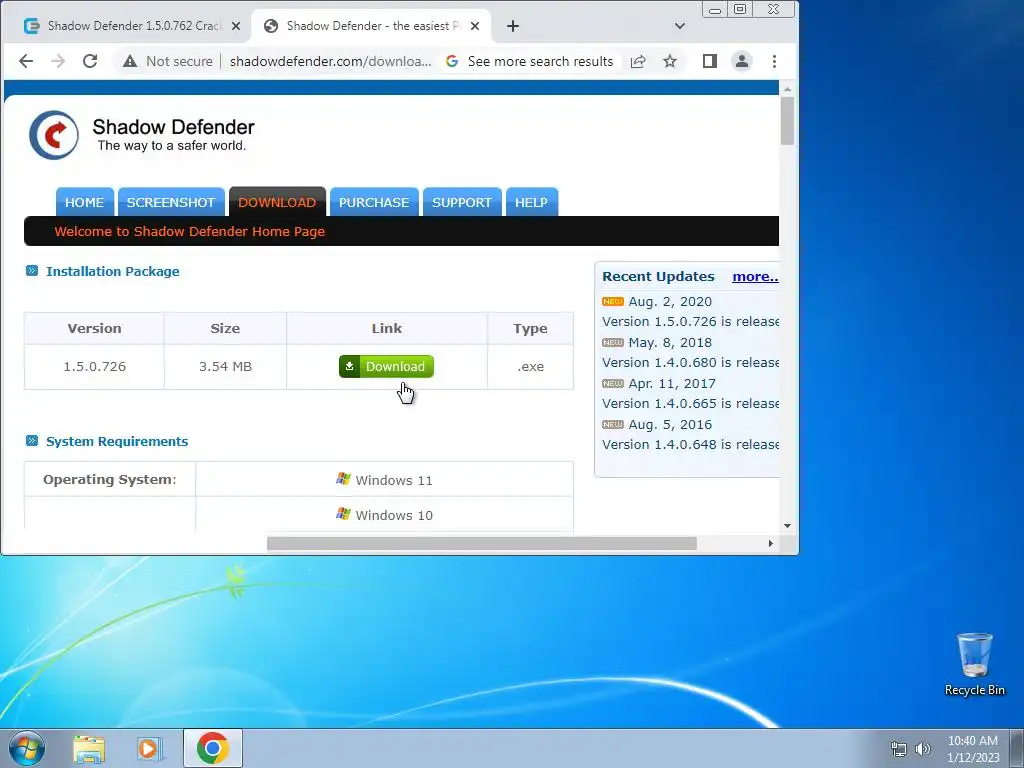Click Version 1.4.0.680 is released text

coord(690,362)
